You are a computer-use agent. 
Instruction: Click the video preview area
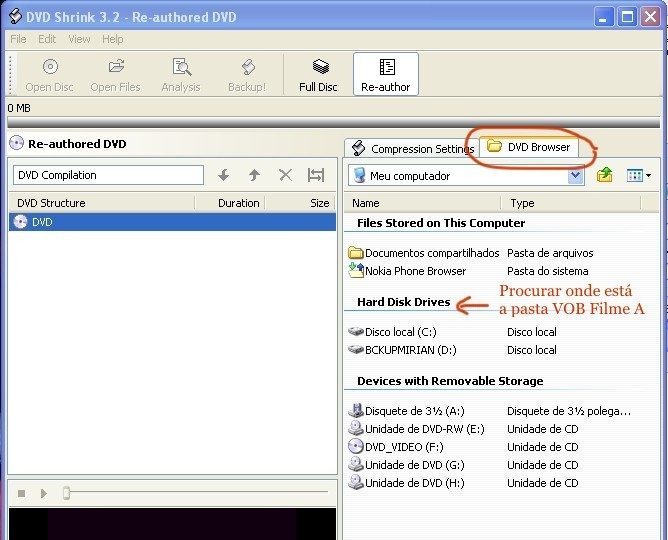172,523
